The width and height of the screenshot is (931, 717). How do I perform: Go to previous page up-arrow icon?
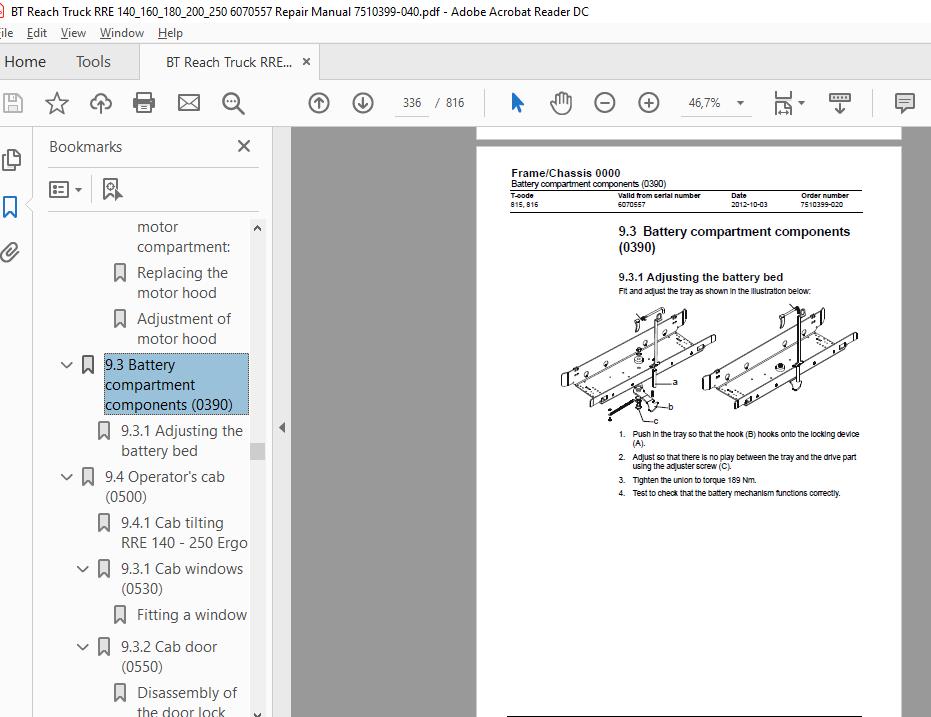[x=319, y=103]
